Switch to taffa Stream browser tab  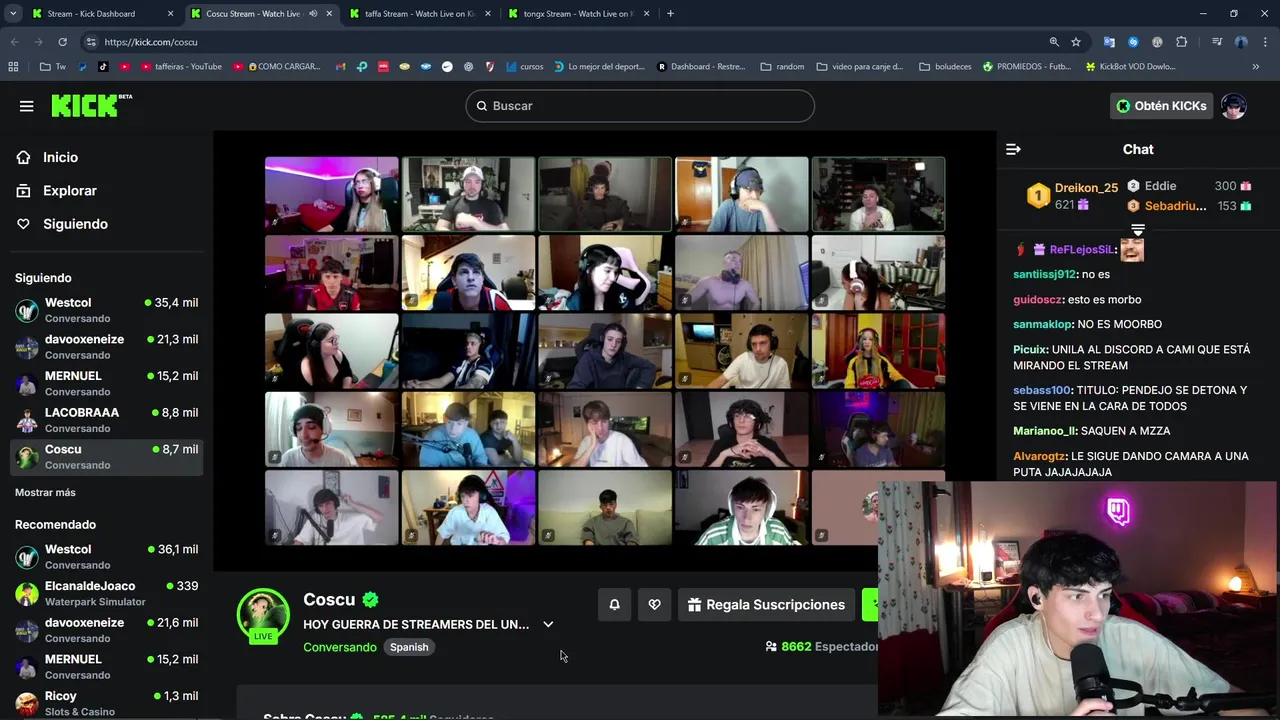pos(418,14)
